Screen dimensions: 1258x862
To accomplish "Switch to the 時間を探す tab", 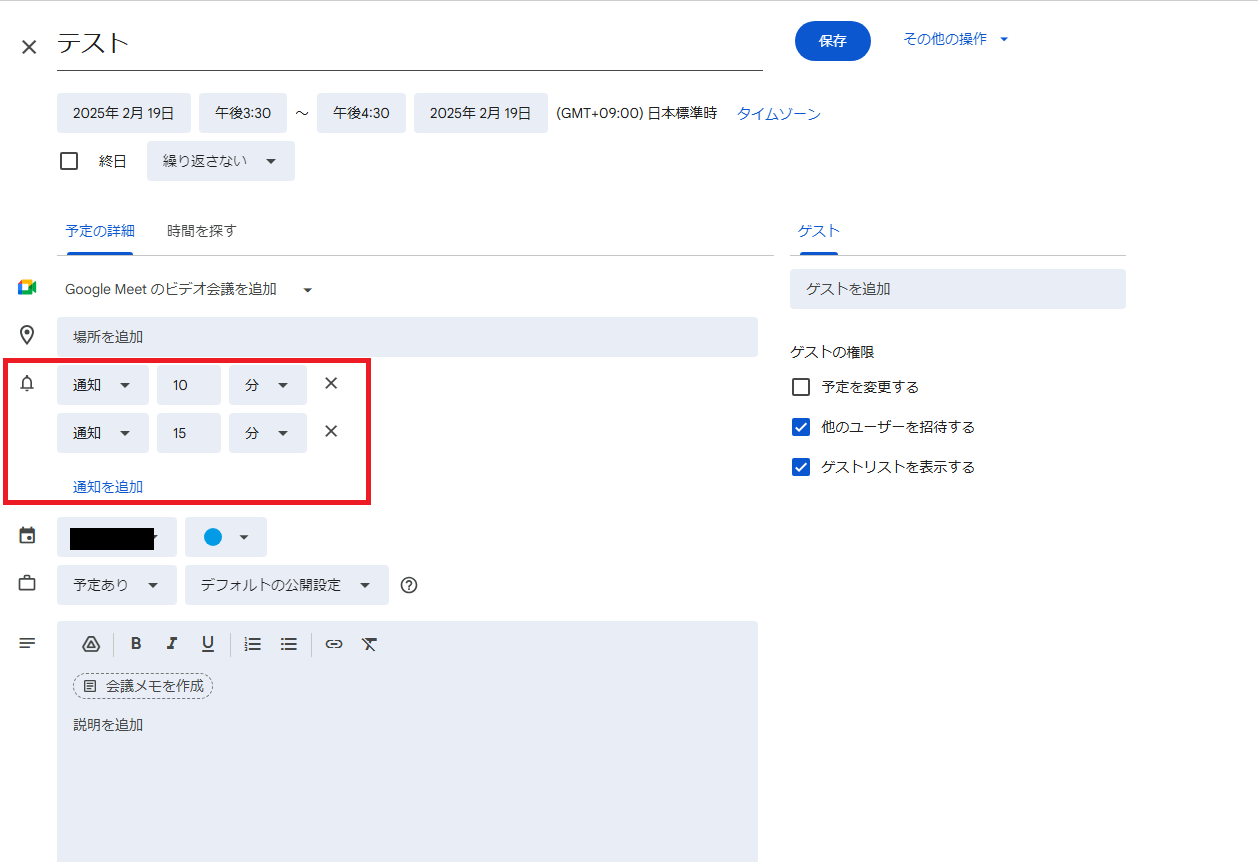I will [202, 231].
